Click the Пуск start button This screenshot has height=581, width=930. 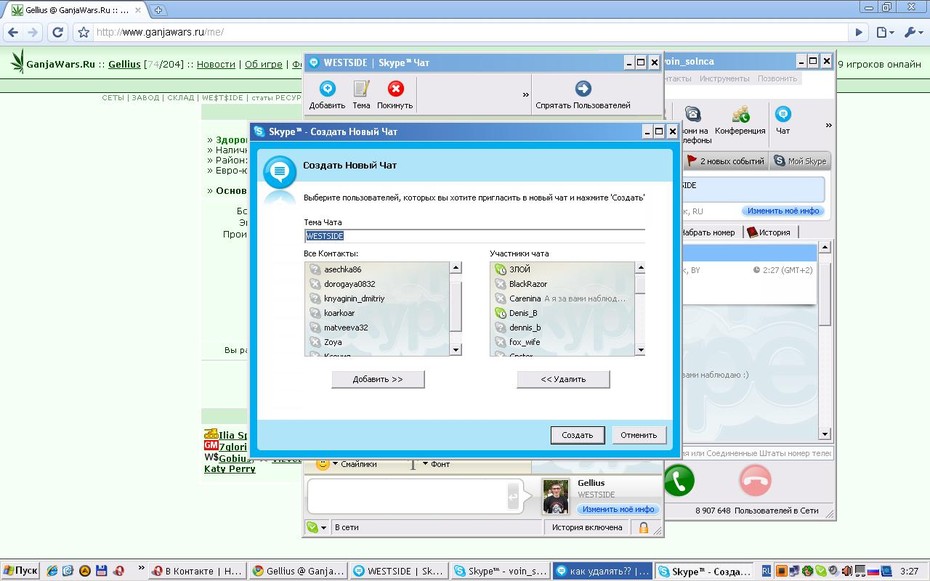coord(20,571)
